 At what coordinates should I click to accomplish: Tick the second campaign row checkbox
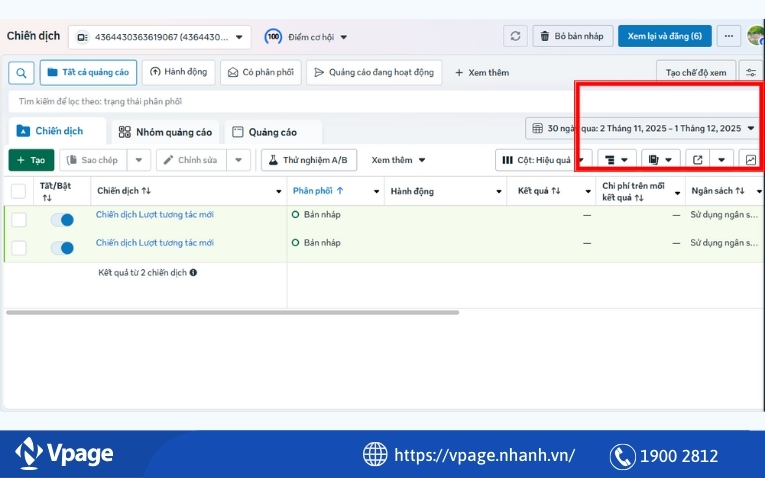(x=19, y=248)
